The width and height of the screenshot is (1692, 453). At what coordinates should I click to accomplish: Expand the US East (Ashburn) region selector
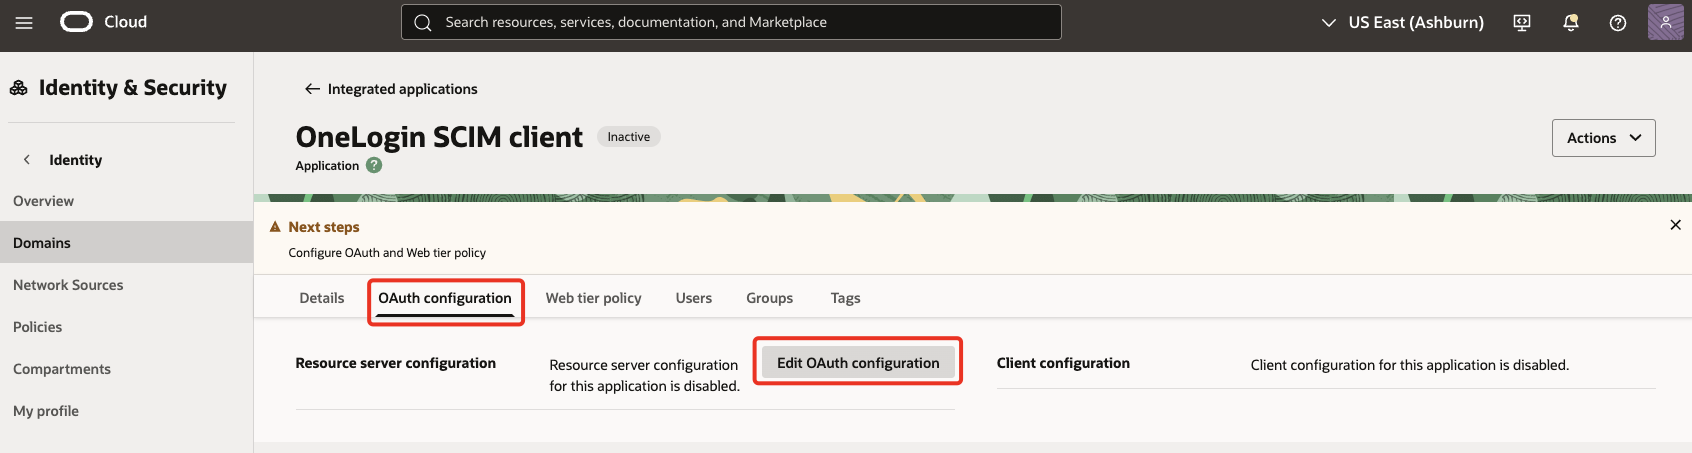(x=1403, y=22)
